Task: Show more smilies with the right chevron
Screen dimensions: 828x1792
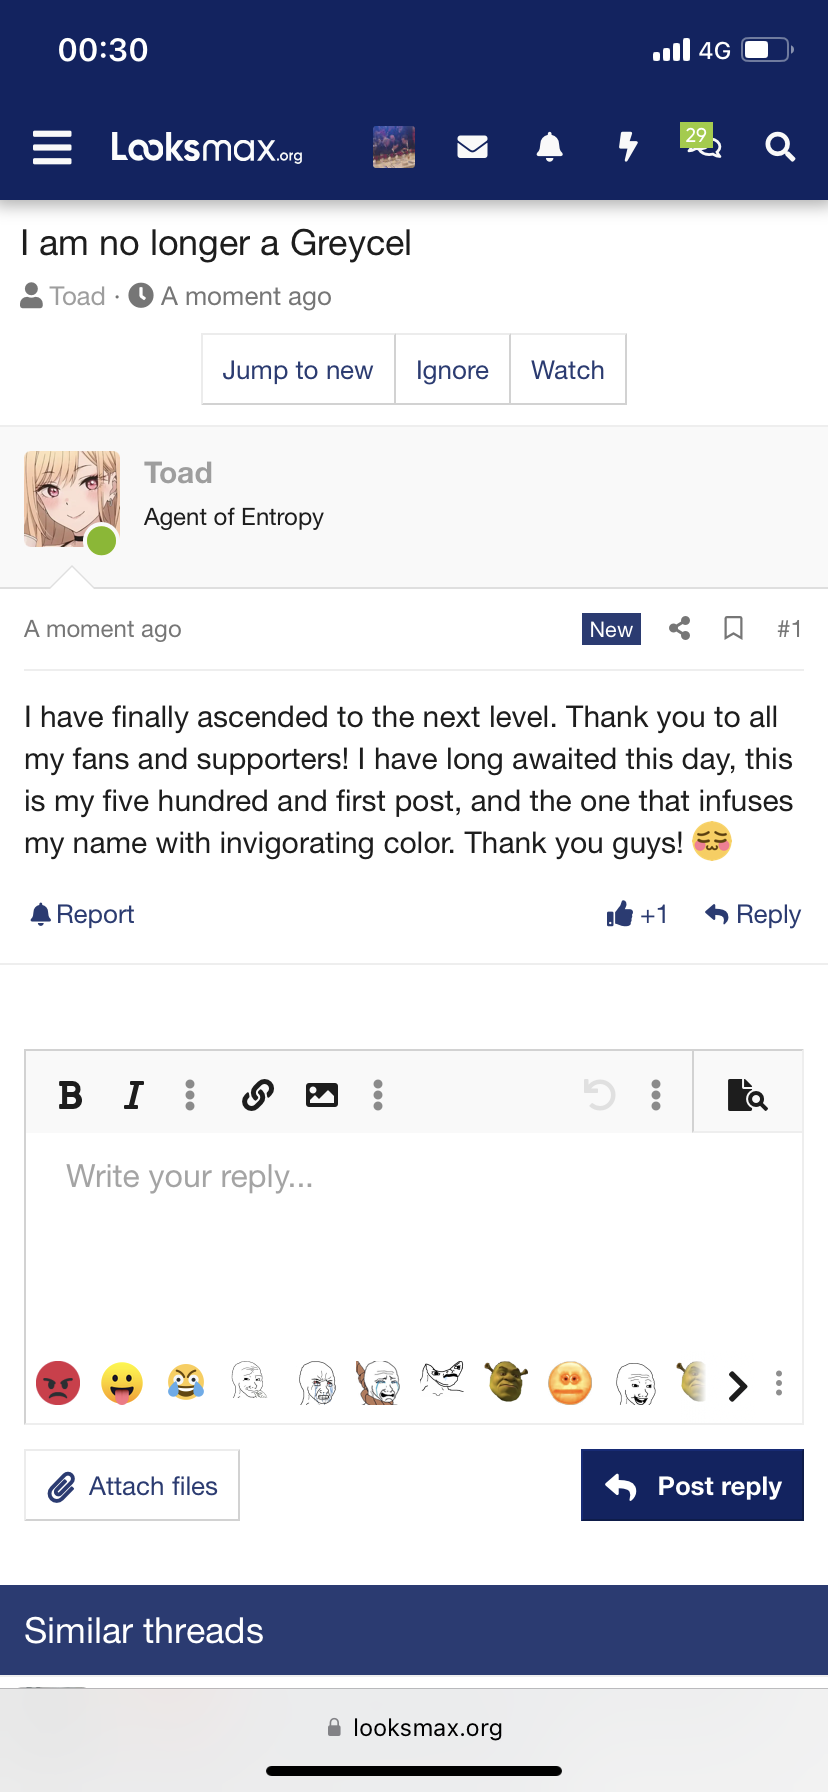Action: [738, 1385]
